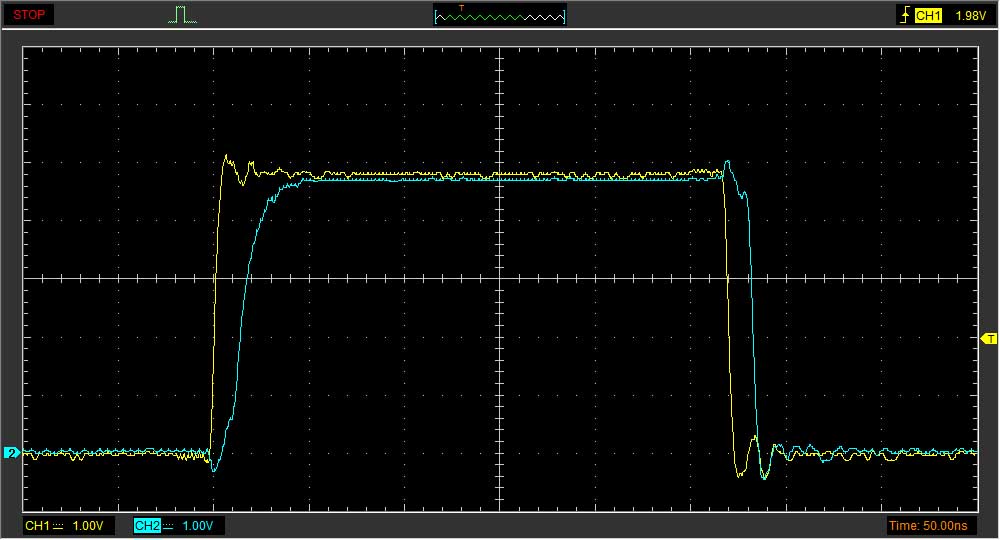This screenshot has width=1000, height=540.
Task: Click the waveform memory overview bar
Action: coord(500,16)
